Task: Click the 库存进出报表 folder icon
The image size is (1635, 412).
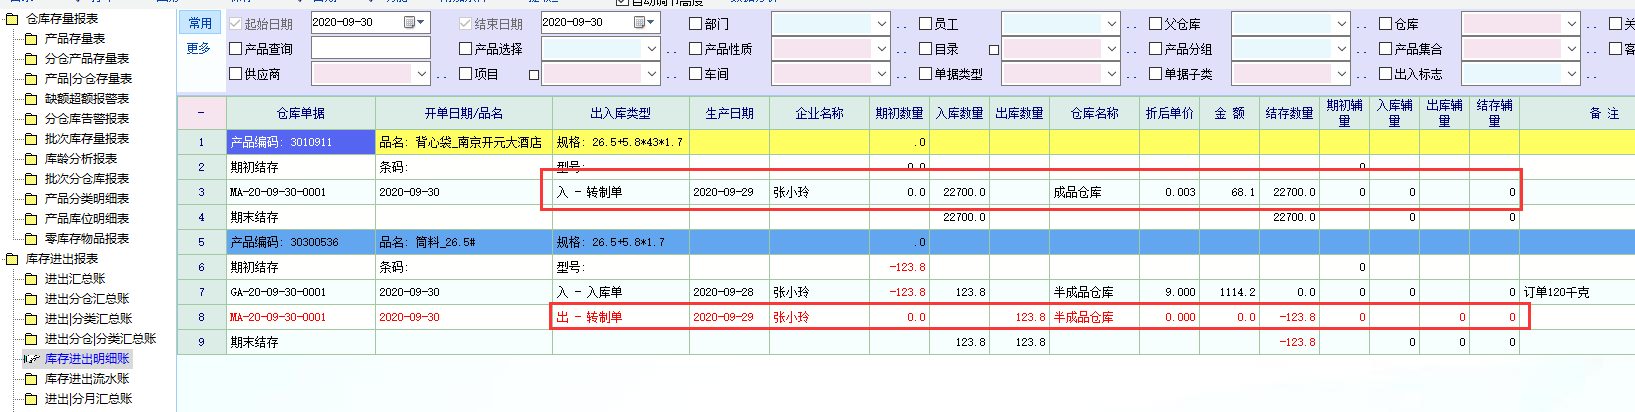Action: 12,259
